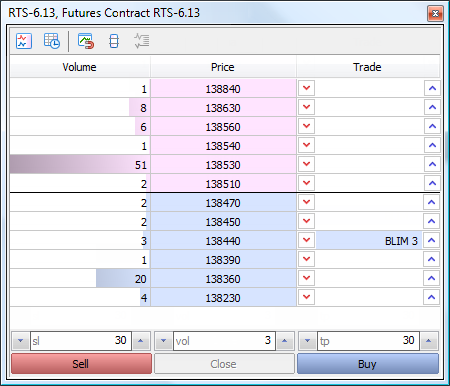This screenshot has height=386, width=450.
Task: Click the Close position button
Action: tap(224, 364)
